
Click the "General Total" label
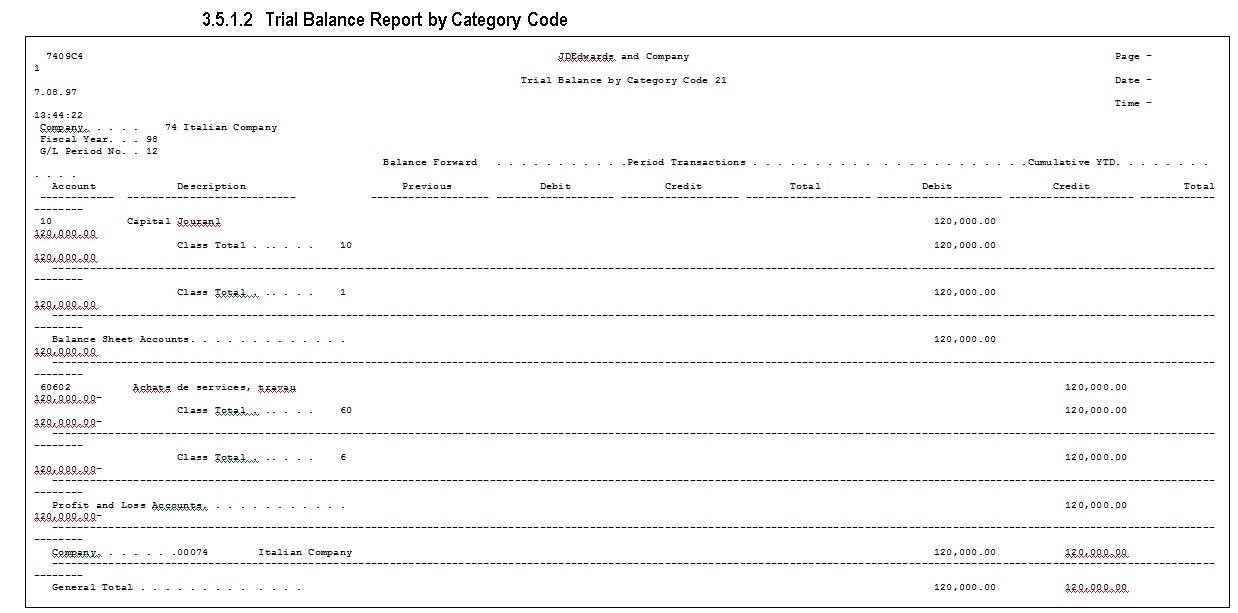coord(176,587)
